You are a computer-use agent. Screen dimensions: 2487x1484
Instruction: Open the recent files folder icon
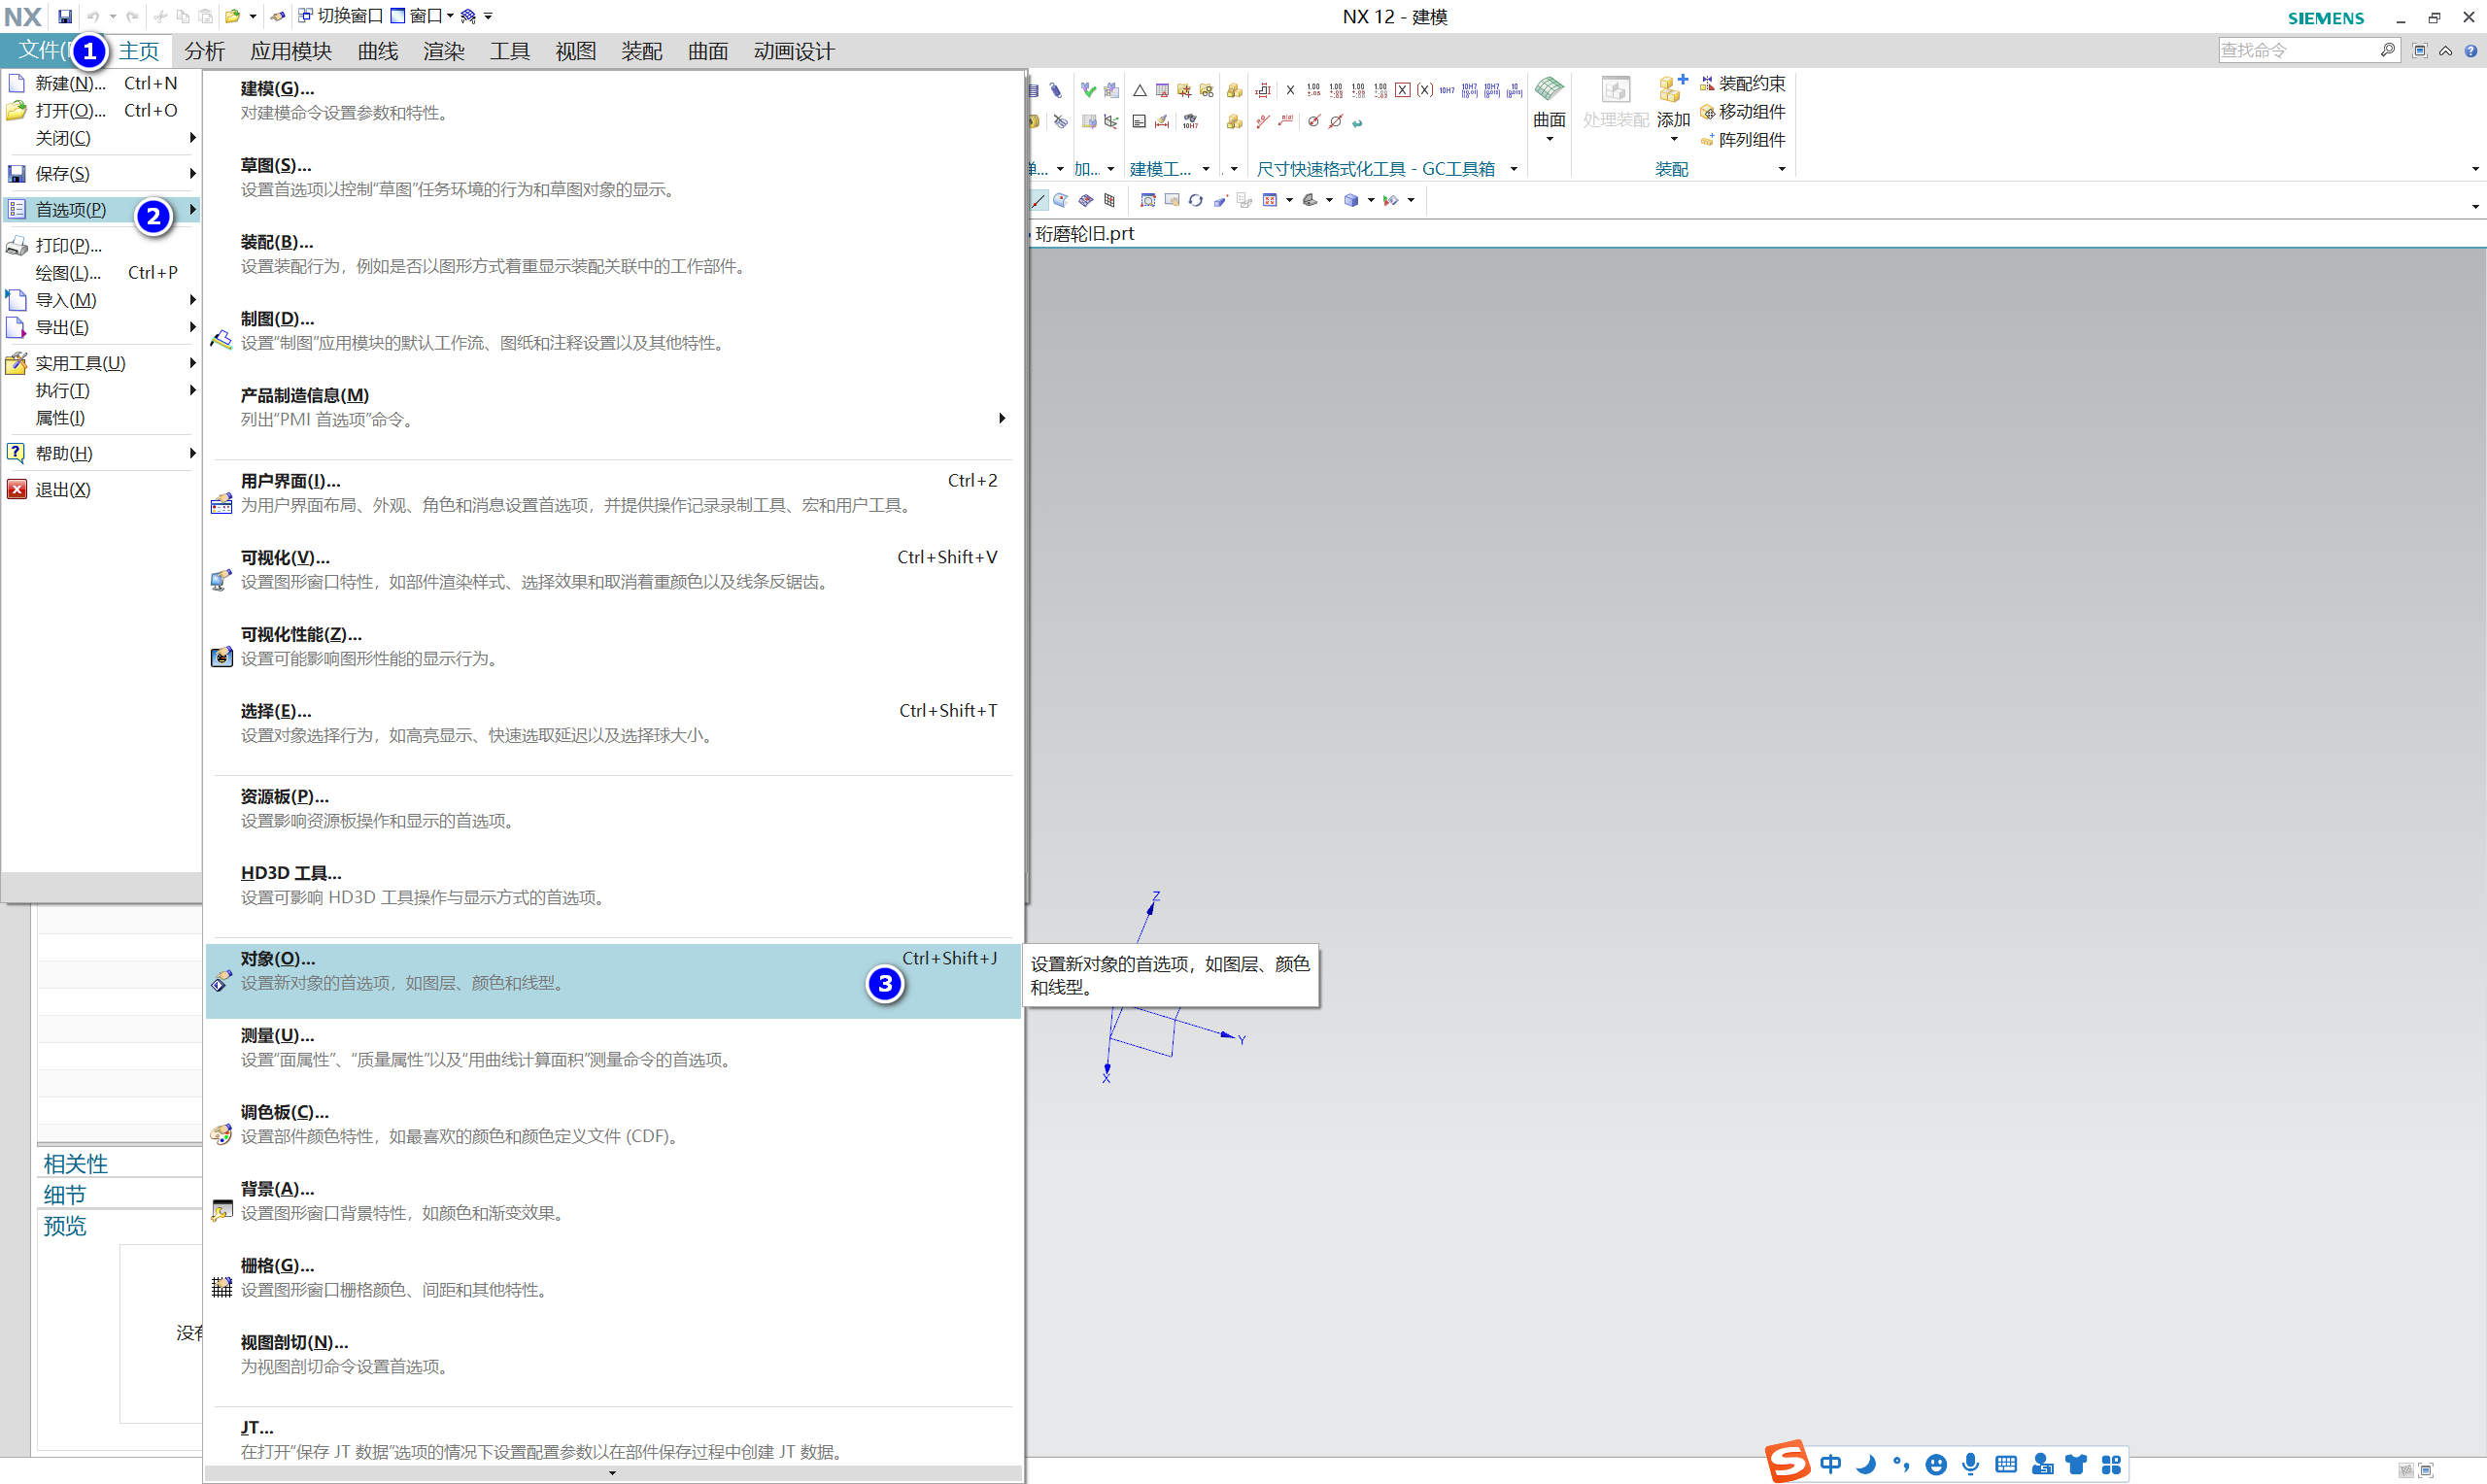click(x=232, y=16)
